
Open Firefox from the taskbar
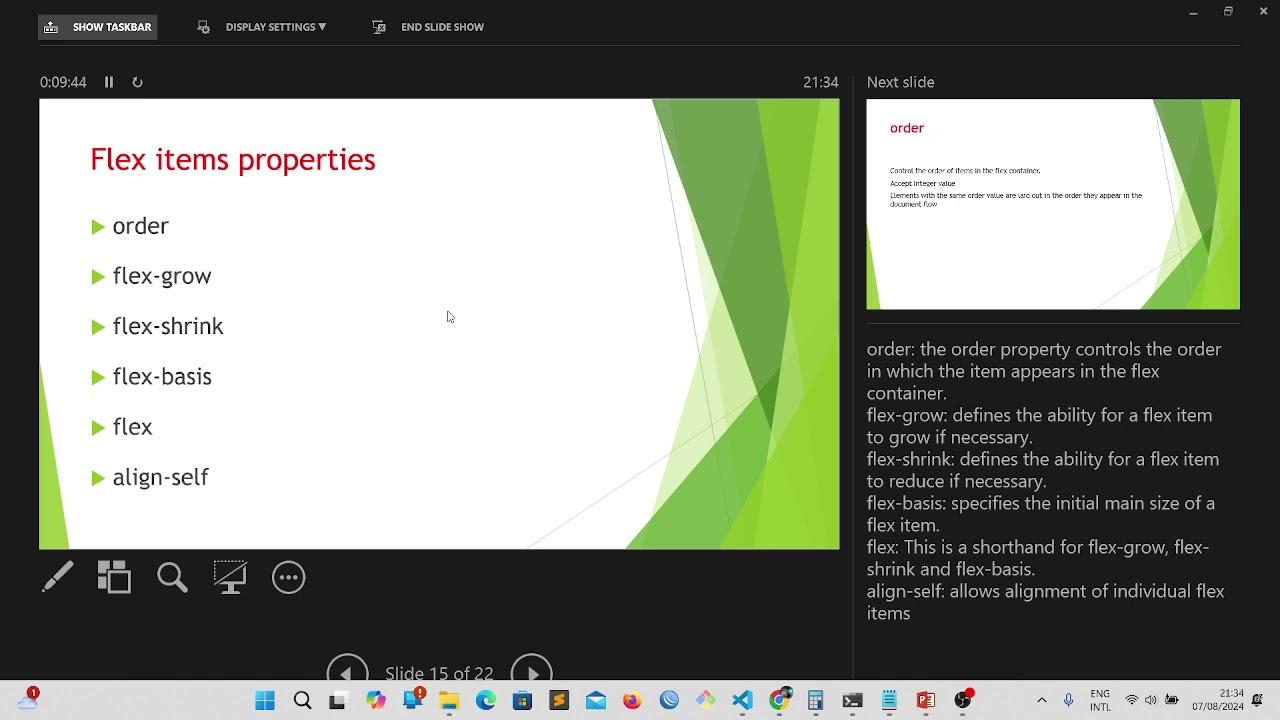[x=632, y=701]
